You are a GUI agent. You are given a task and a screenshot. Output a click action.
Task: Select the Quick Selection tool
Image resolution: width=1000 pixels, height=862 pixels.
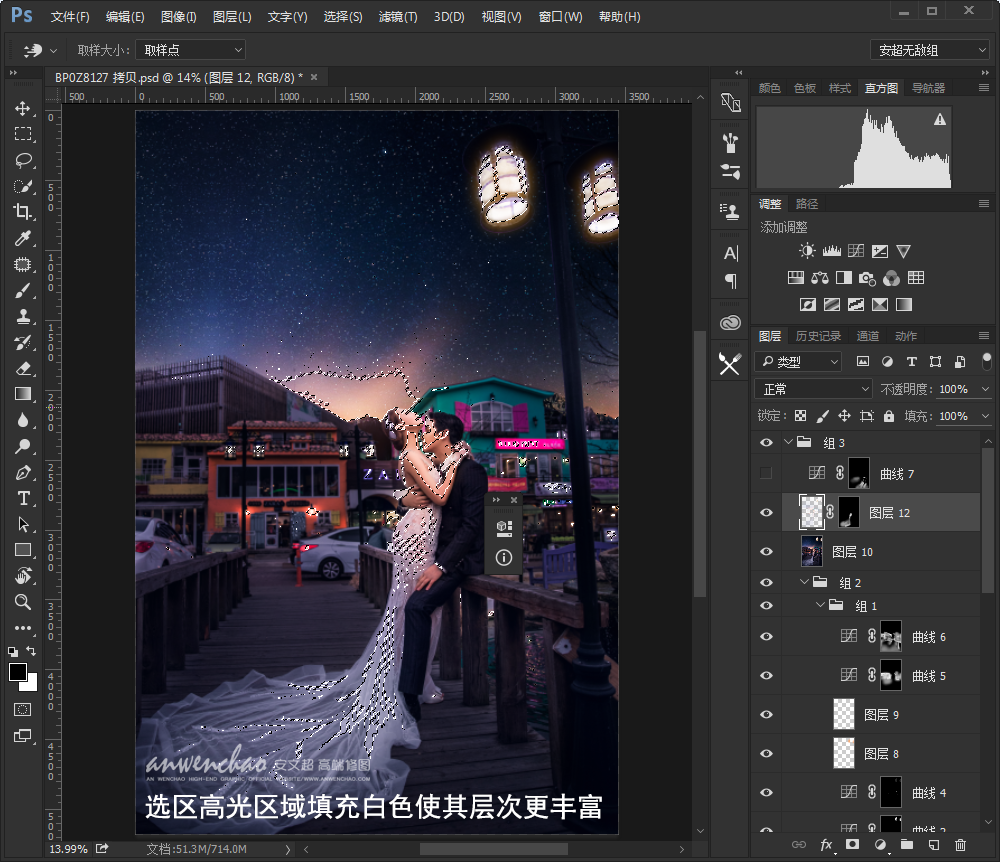coord(23,186)
